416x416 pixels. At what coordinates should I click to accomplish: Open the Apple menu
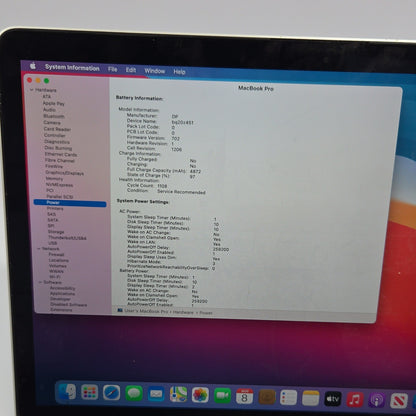point(33,66)
